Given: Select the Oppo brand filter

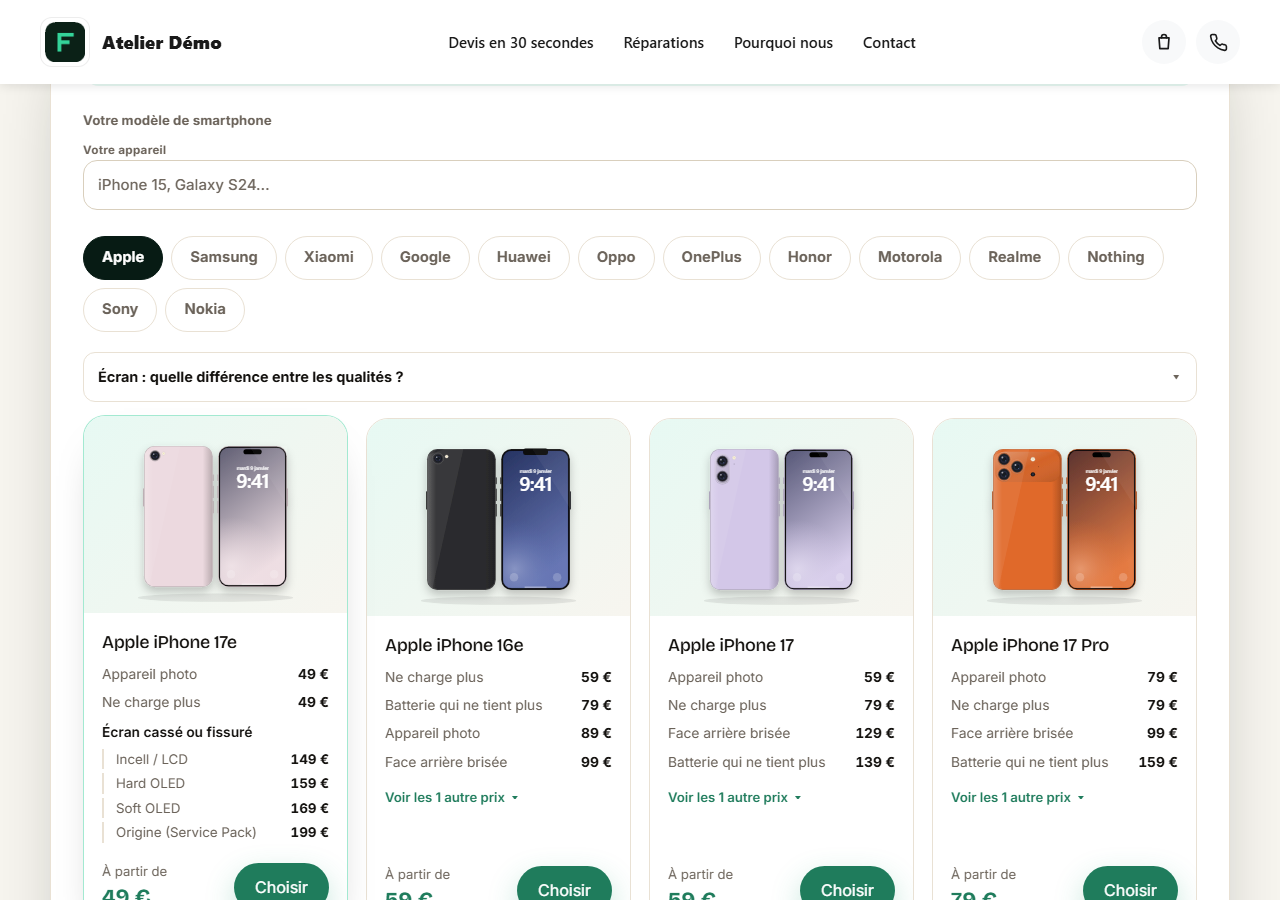Looking at the screenshot, I should pyautogui.click(x=616, y=257).
